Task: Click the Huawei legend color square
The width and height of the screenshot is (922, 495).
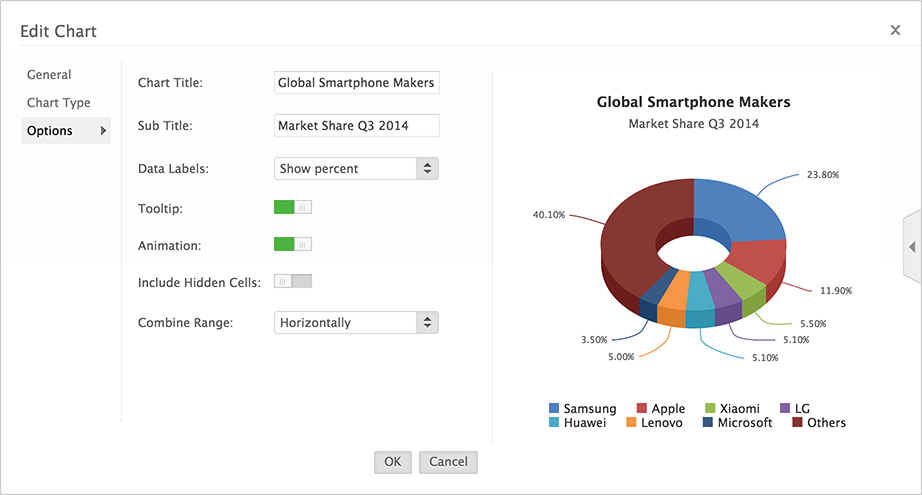Action: click(x=554, y=422)
